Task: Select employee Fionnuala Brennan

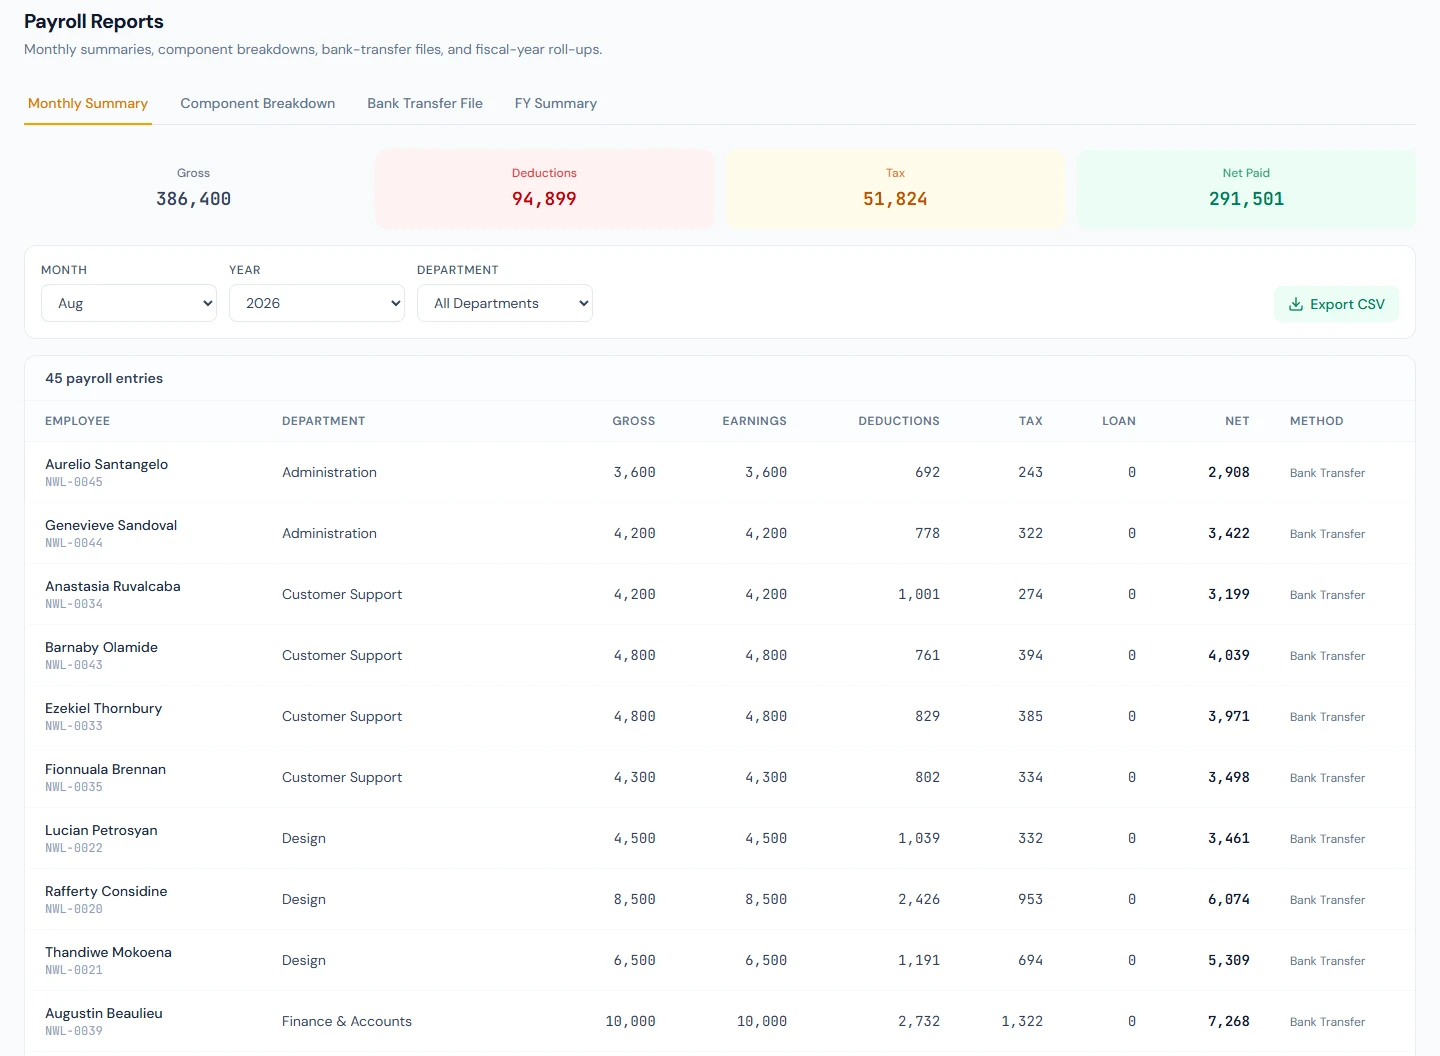Action: click(x=106, y=769)
